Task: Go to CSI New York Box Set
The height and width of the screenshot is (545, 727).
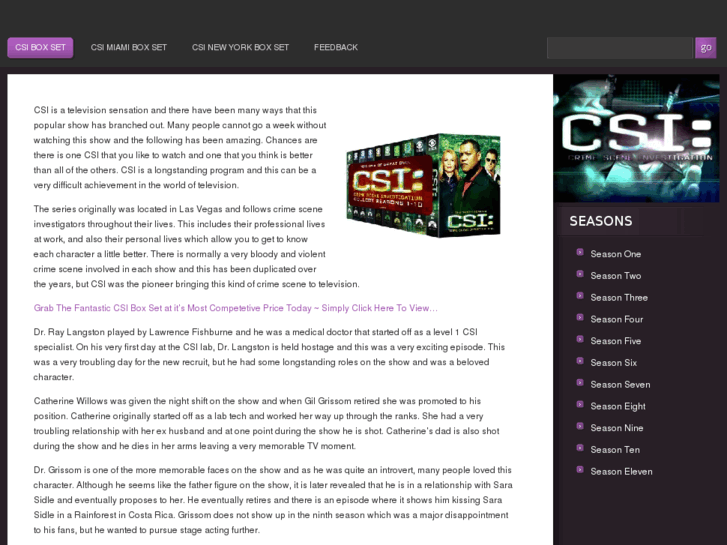Action: 240,47
